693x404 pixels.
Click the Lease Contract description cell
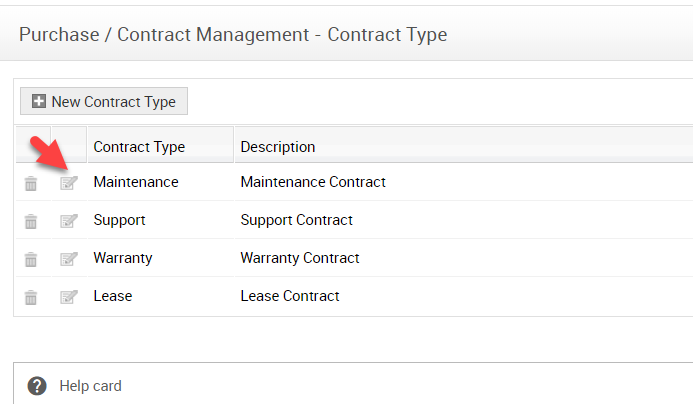(290, 296)
